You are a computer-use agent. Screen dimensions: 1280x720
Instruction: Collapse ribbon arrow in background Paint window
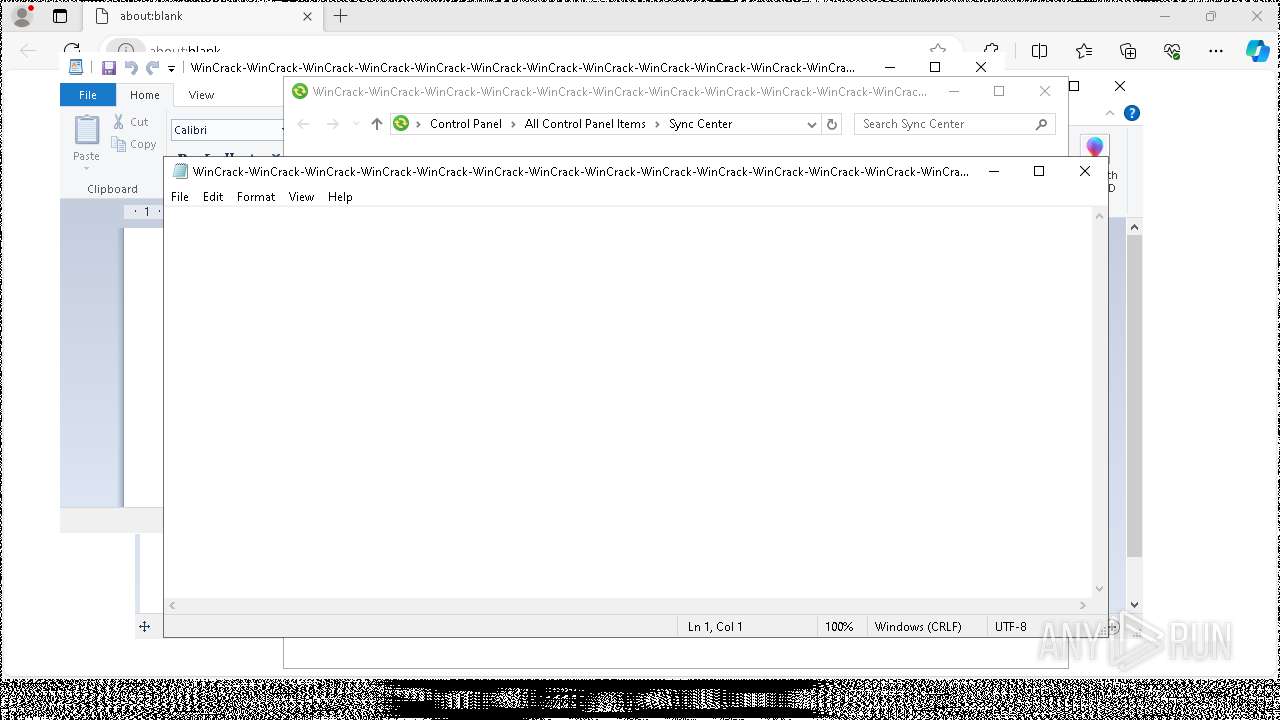pos(1110,113)
